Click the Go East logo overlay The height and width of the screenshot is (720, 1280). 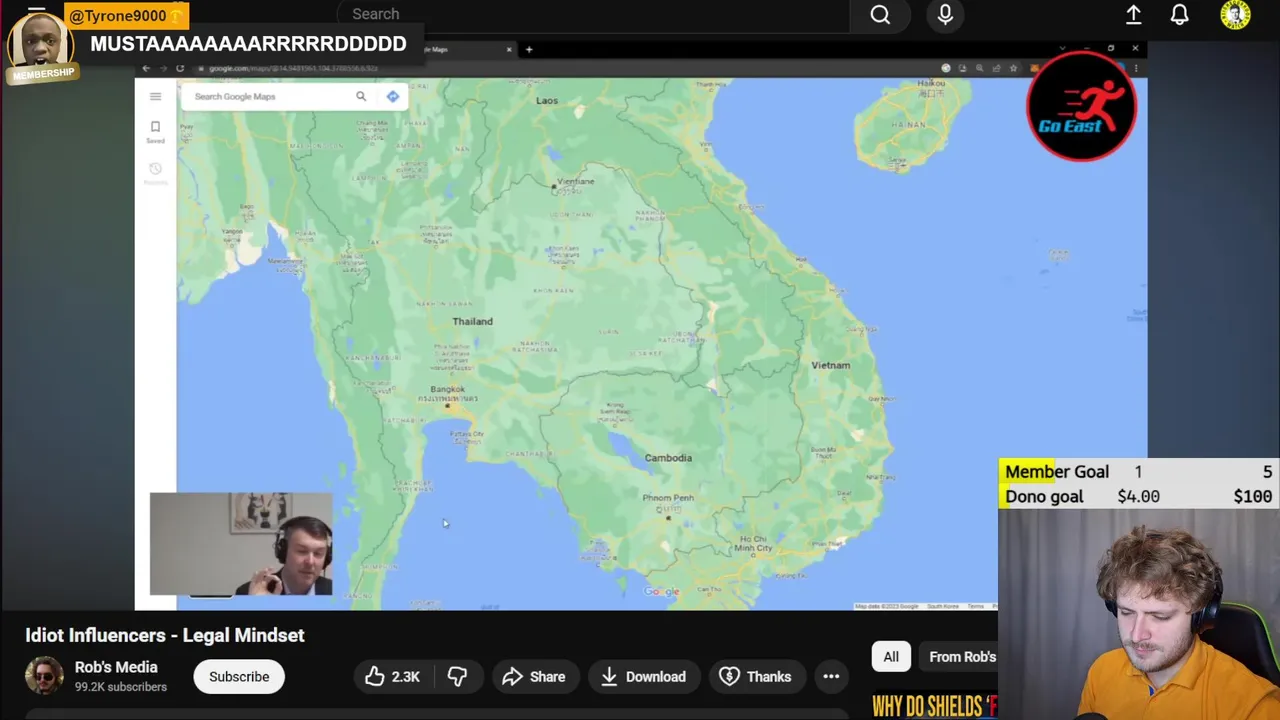click(x=1081, y=106)
